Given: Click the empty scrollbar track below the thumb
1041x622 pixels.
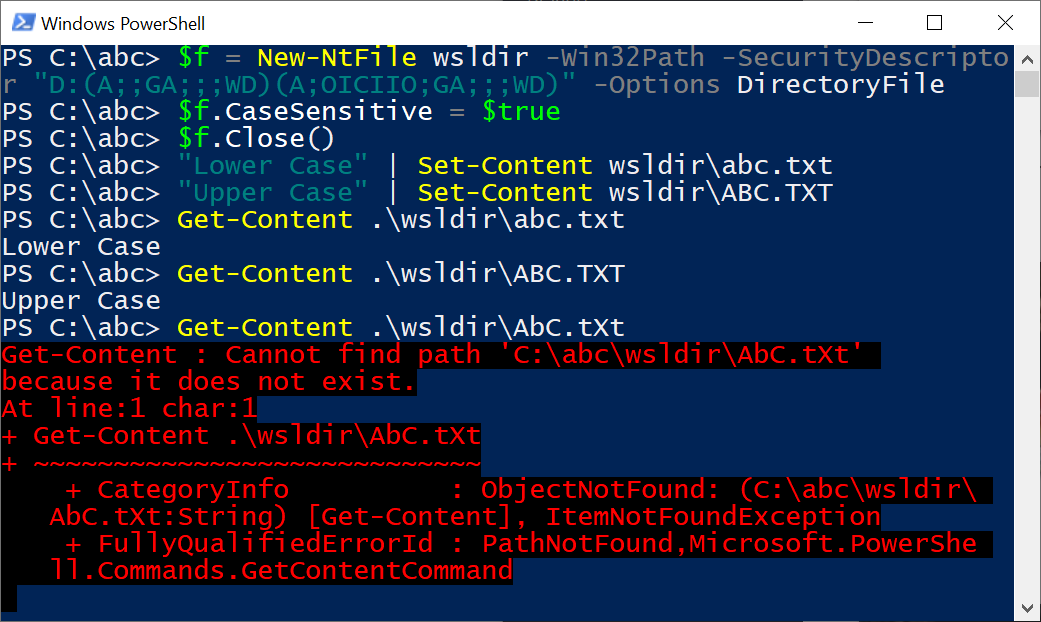Looking at the screenshot, I should click(x=1027, y=345).
